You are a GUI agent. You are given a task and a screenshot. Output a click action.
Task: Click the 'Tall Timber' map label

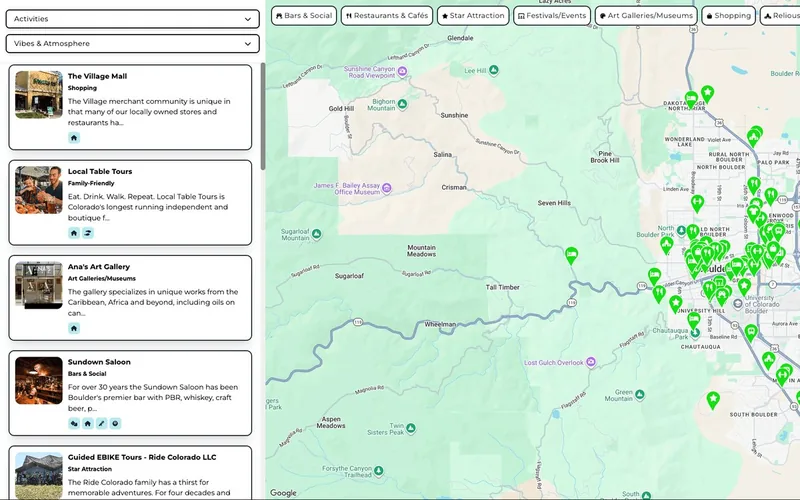(503, 287)
